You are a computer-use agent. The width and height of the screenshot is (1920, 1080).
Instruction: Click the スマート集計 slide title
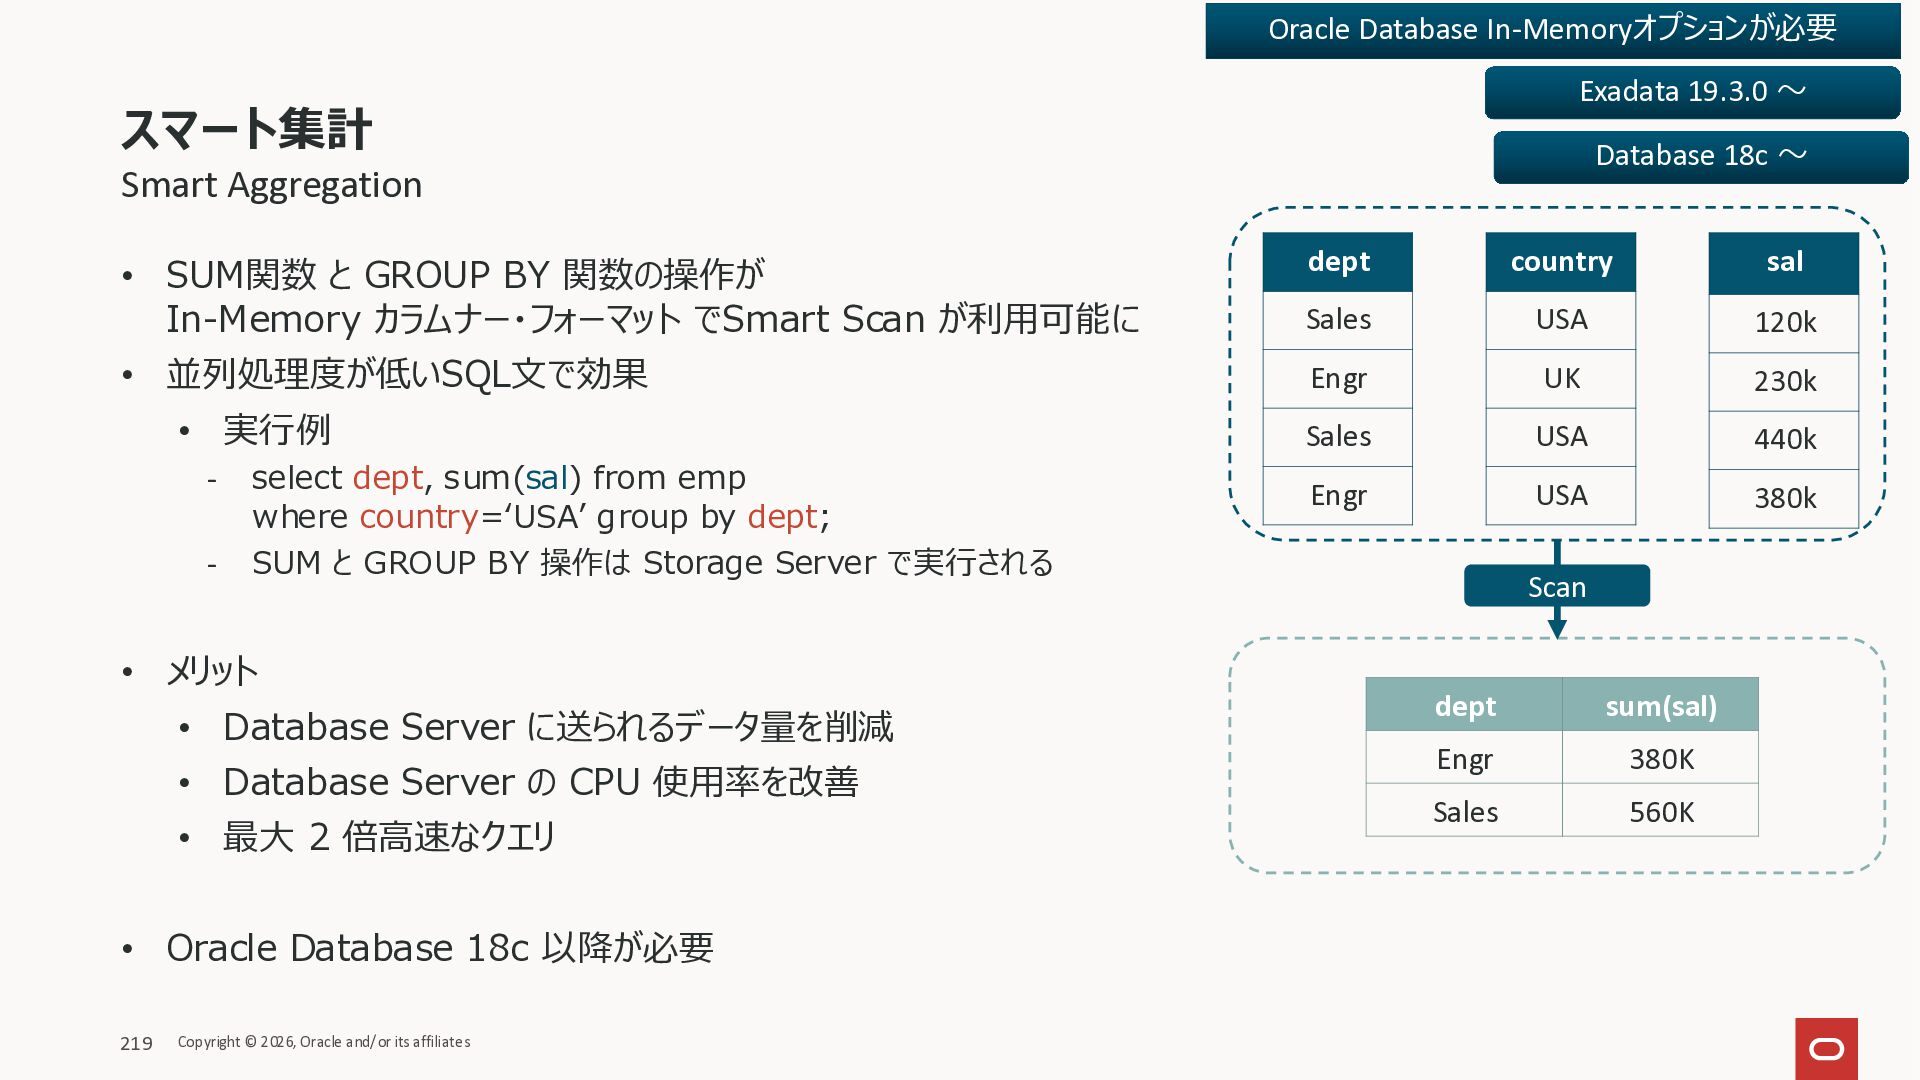246,130
